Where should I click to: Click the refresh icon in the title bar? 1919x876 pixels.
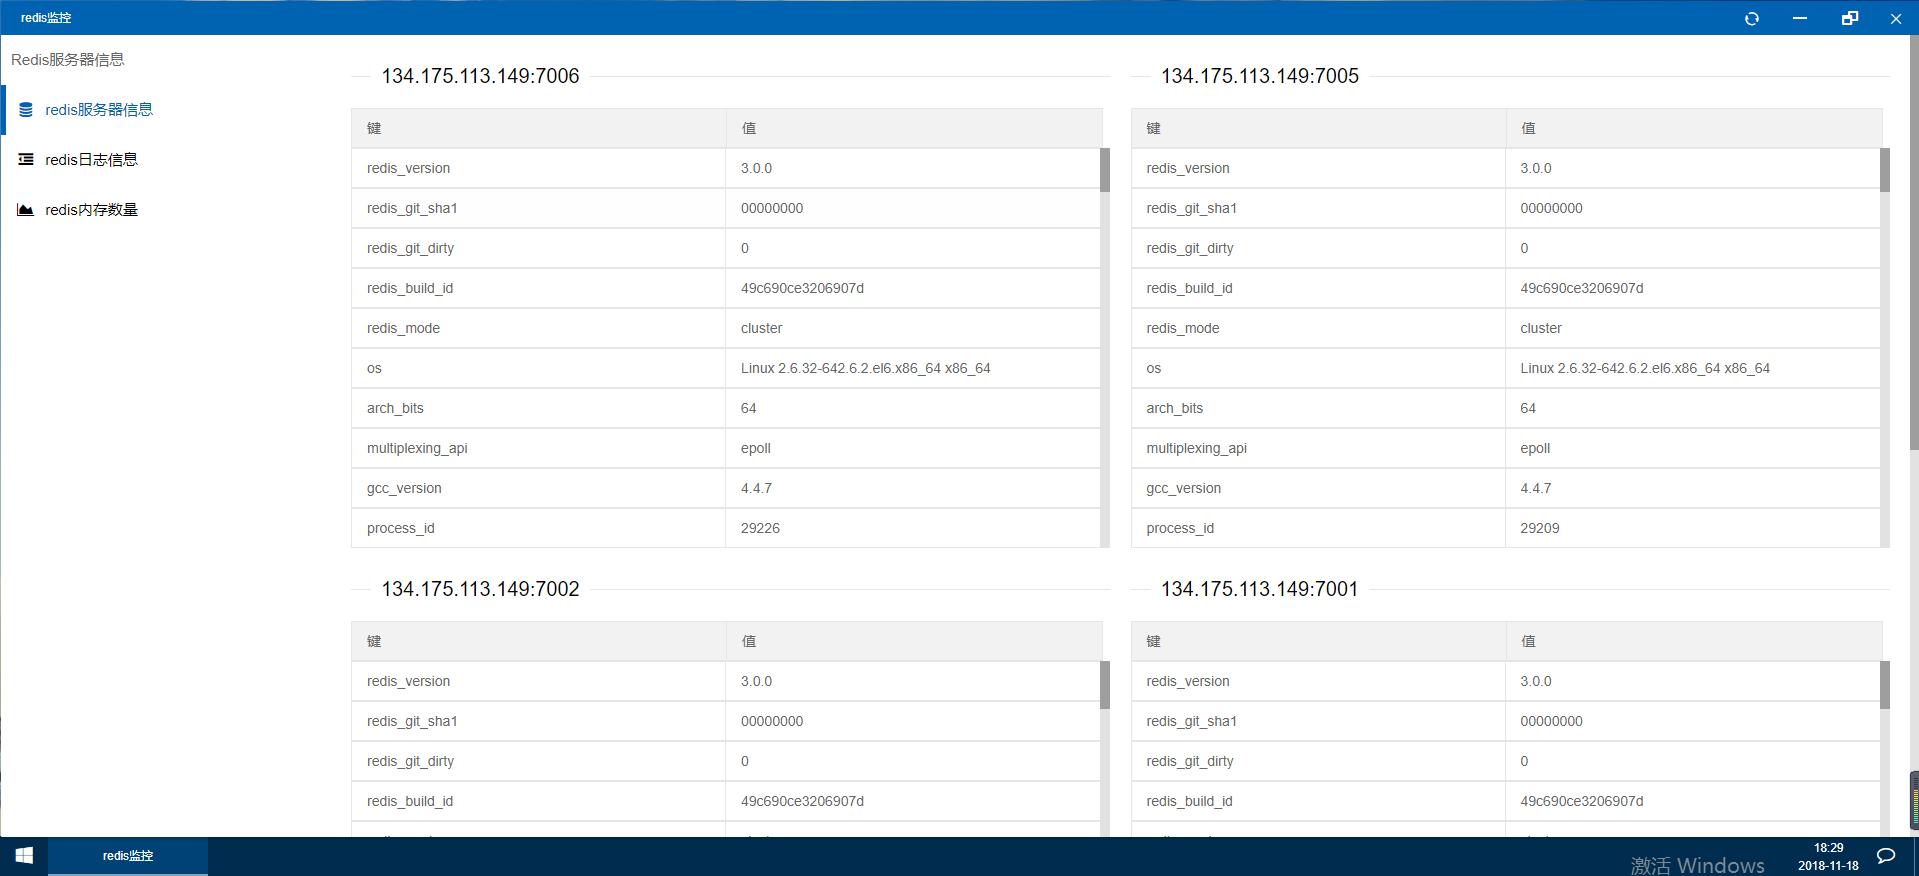click(1751, 18)
